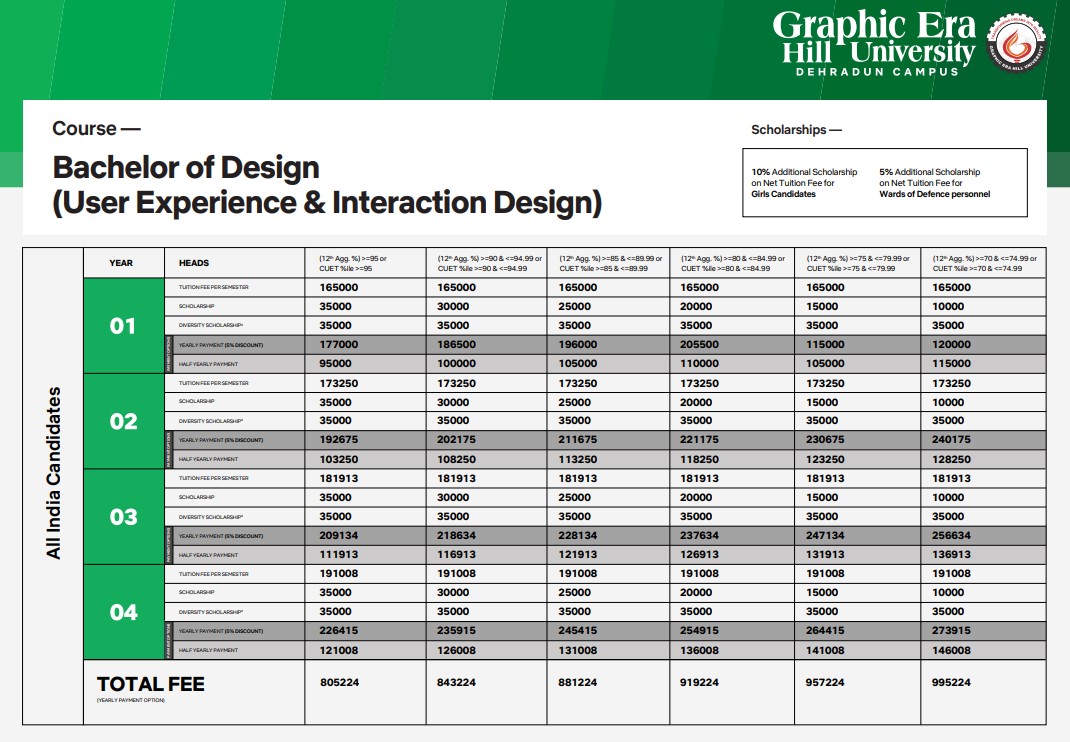Click the 10% Additional Scholarship for Girls note
Image resolution: width=1070 pixels, height=742 pixels.
804,183
